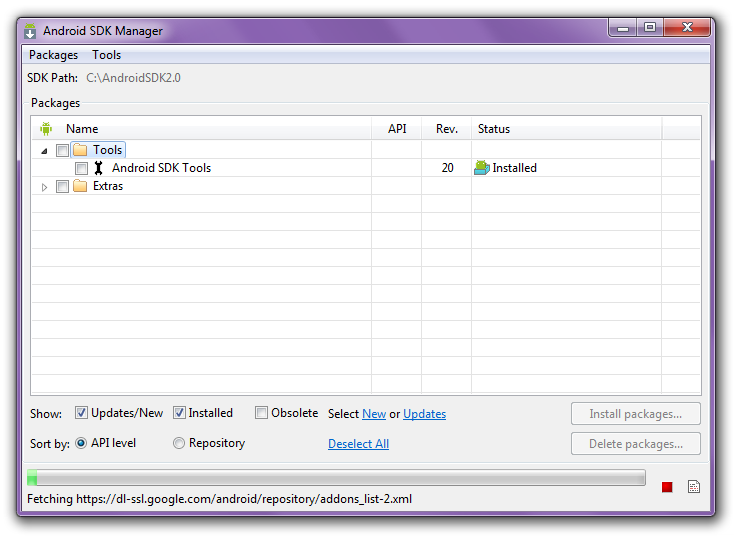Uncheck the Updates/New filter checkbox

81,412
